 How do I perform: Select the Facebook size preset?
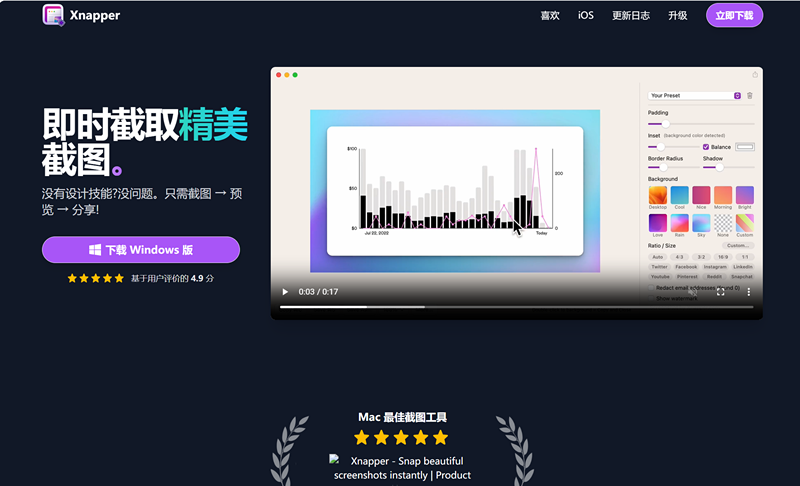686,267
